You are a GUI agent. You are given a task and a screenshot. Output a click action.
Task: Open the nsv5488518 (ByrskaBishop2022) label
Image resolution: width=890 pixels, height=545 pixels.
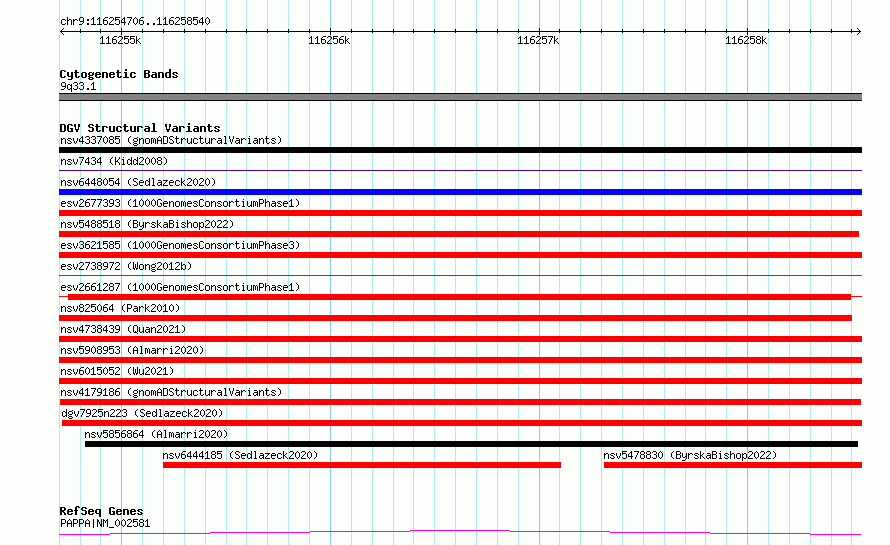[x=147, y=224]
